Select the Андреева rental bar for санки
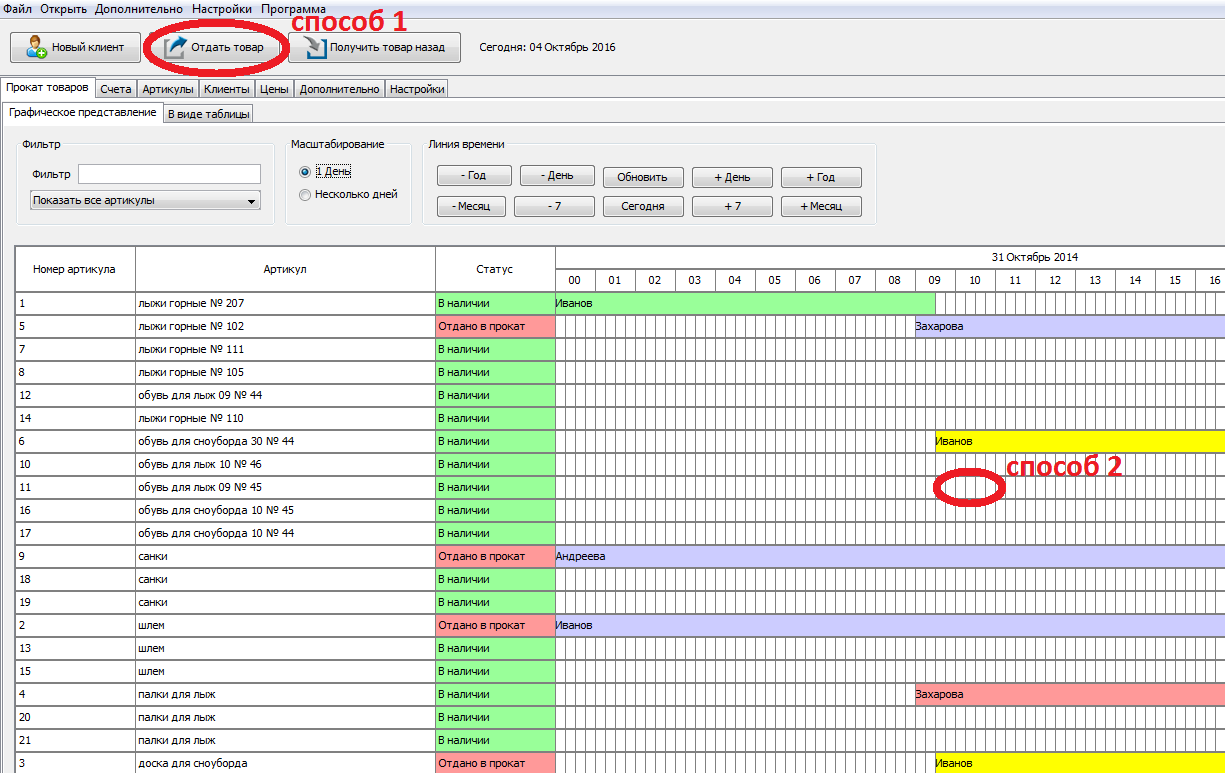This screenshot has height=773, width=1225. click(x=890, y=556)
